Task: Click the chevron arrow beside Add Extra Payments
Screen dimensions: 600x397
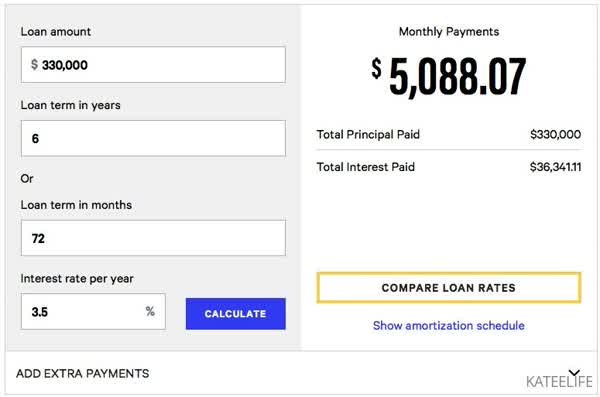Action: (574, 373)
